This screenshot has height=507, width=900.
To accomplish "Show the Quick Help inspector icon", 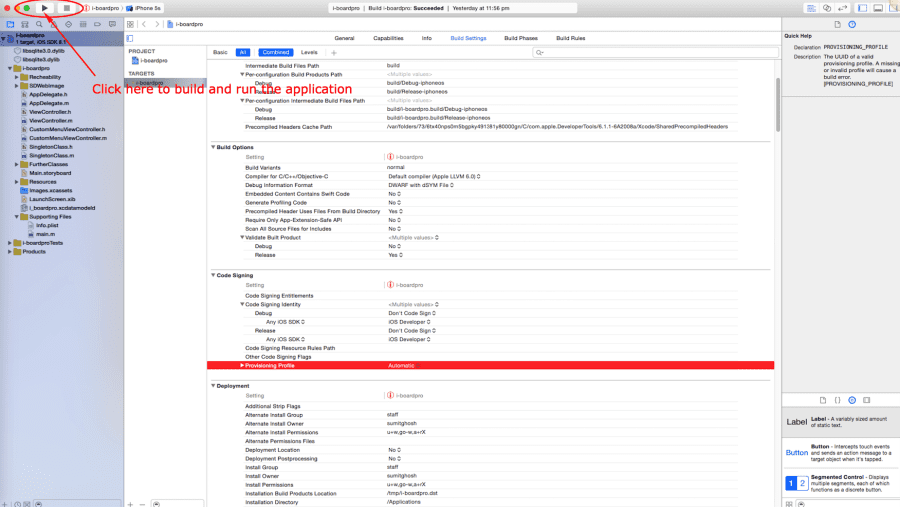I will tap(852, 24).
